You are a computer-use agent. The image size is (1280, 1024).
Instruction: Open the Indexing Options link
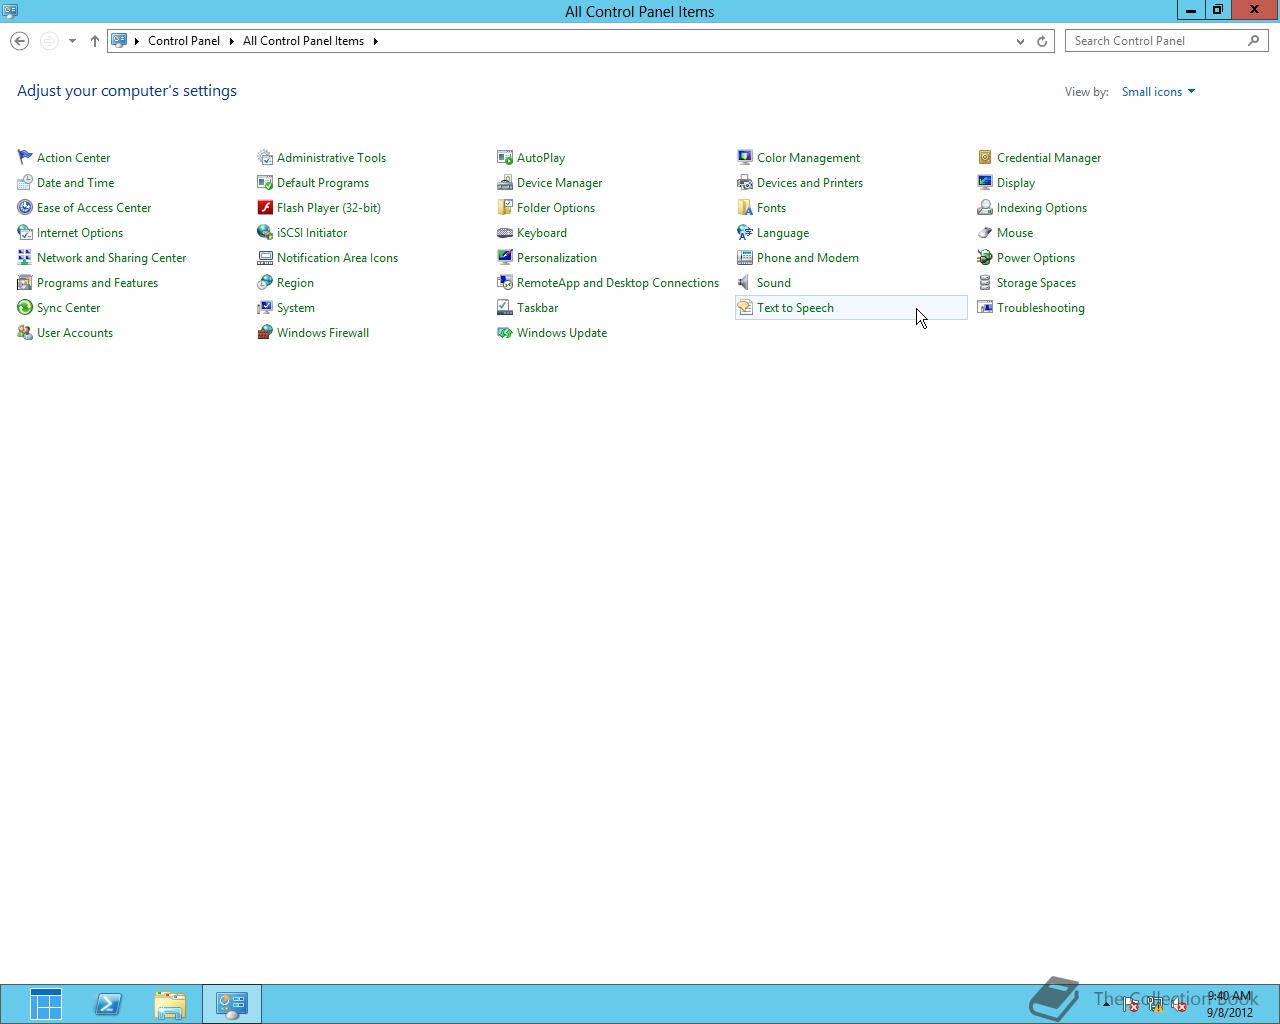pos(1042,208)
